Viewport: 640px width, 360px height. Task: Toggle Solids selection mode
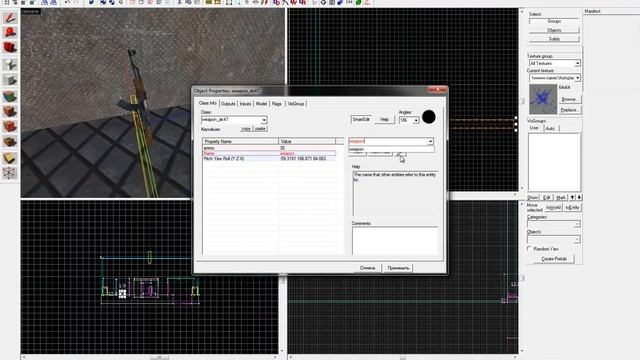pyautogui.click(x=554, y=39)
